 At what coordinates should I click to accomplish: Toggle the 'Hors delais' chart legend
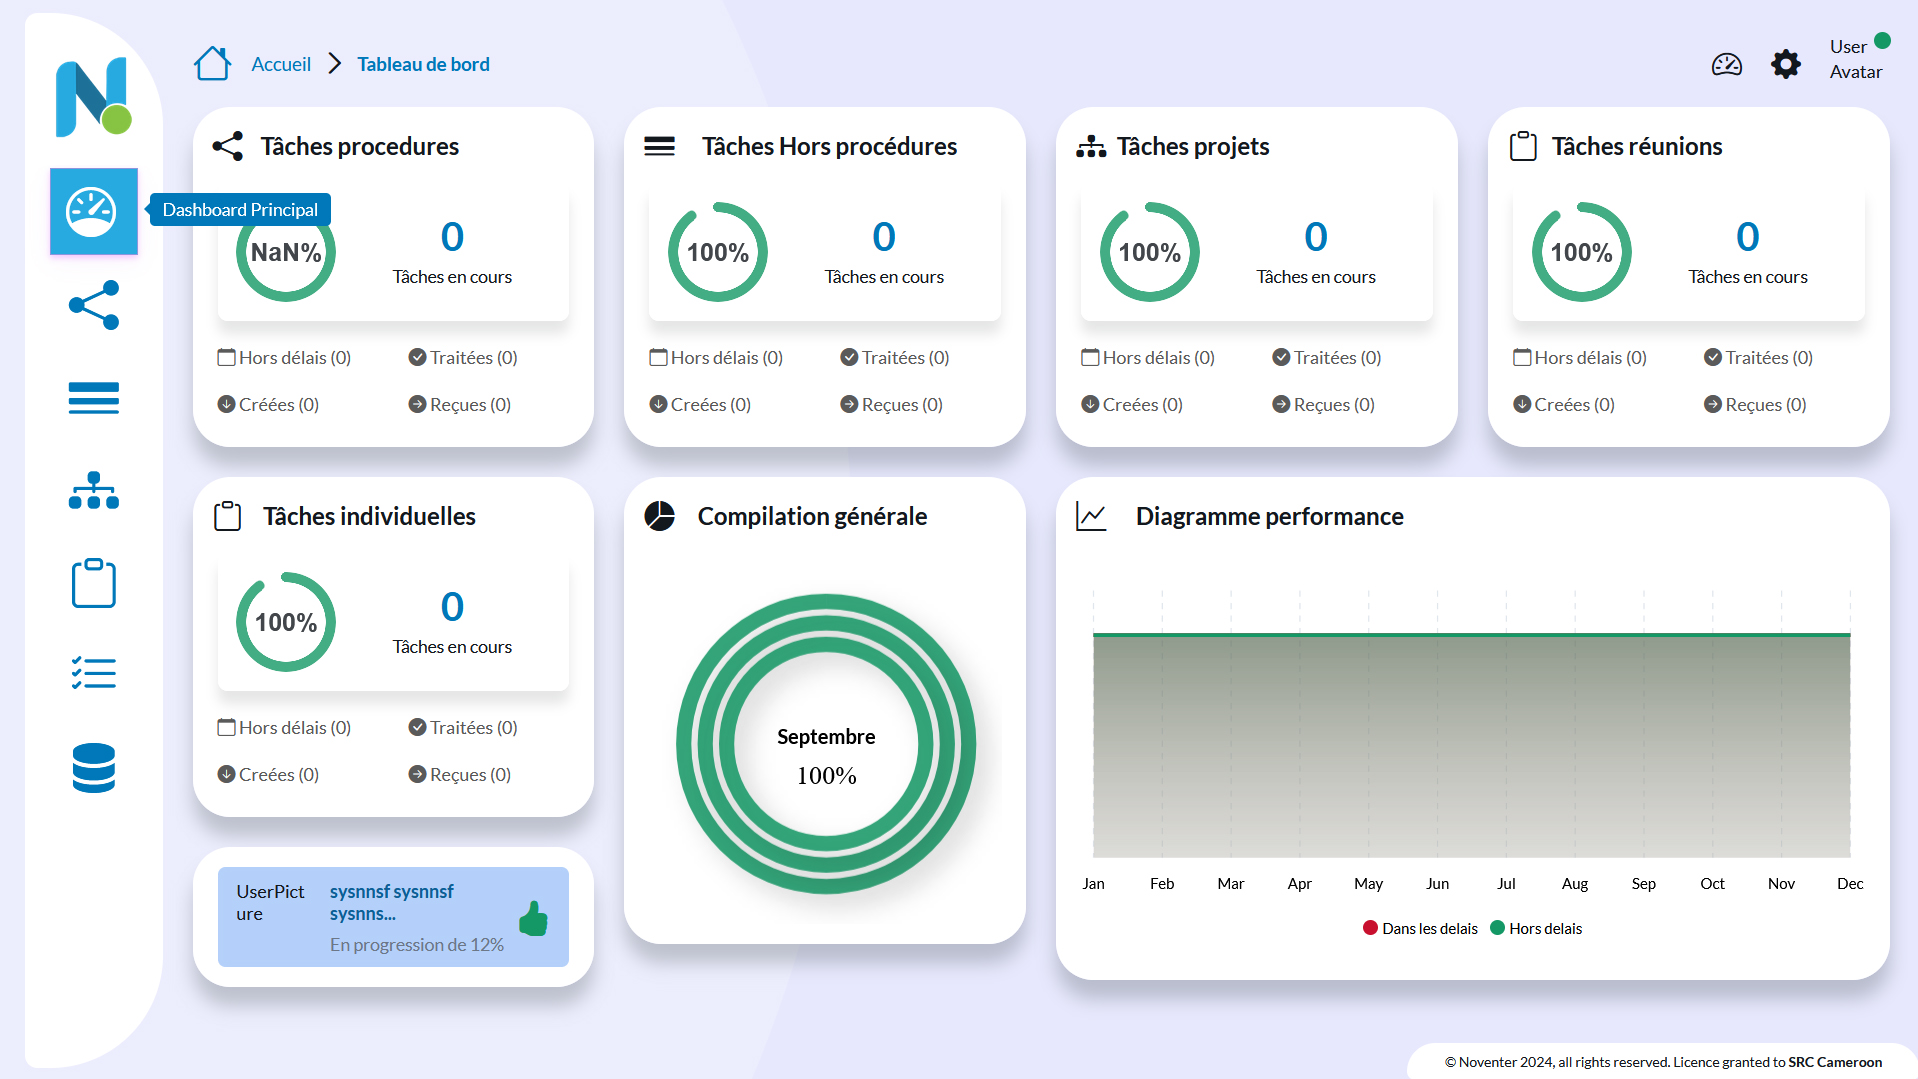pos(1536,929)
